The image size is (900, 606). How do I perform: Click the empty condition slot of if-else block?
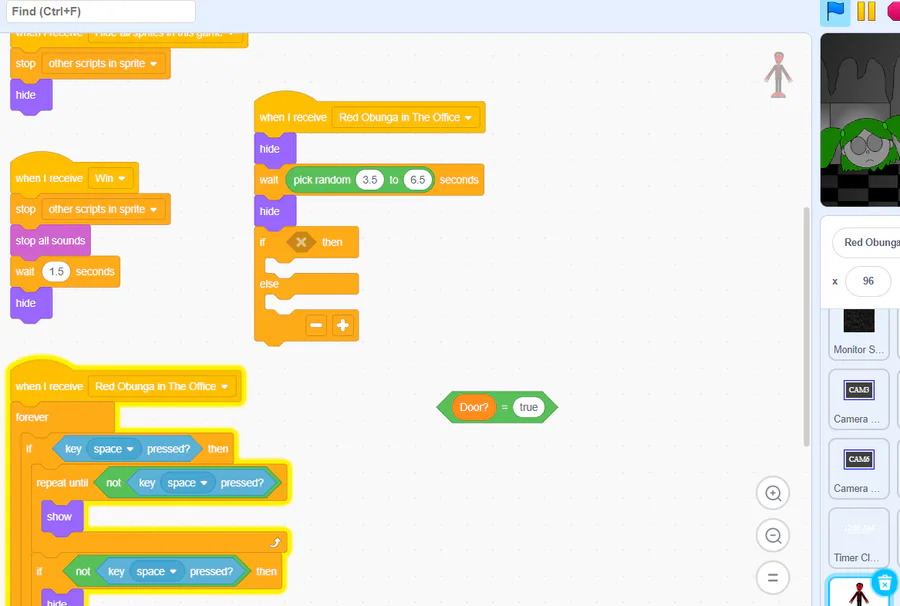[301, 242]
